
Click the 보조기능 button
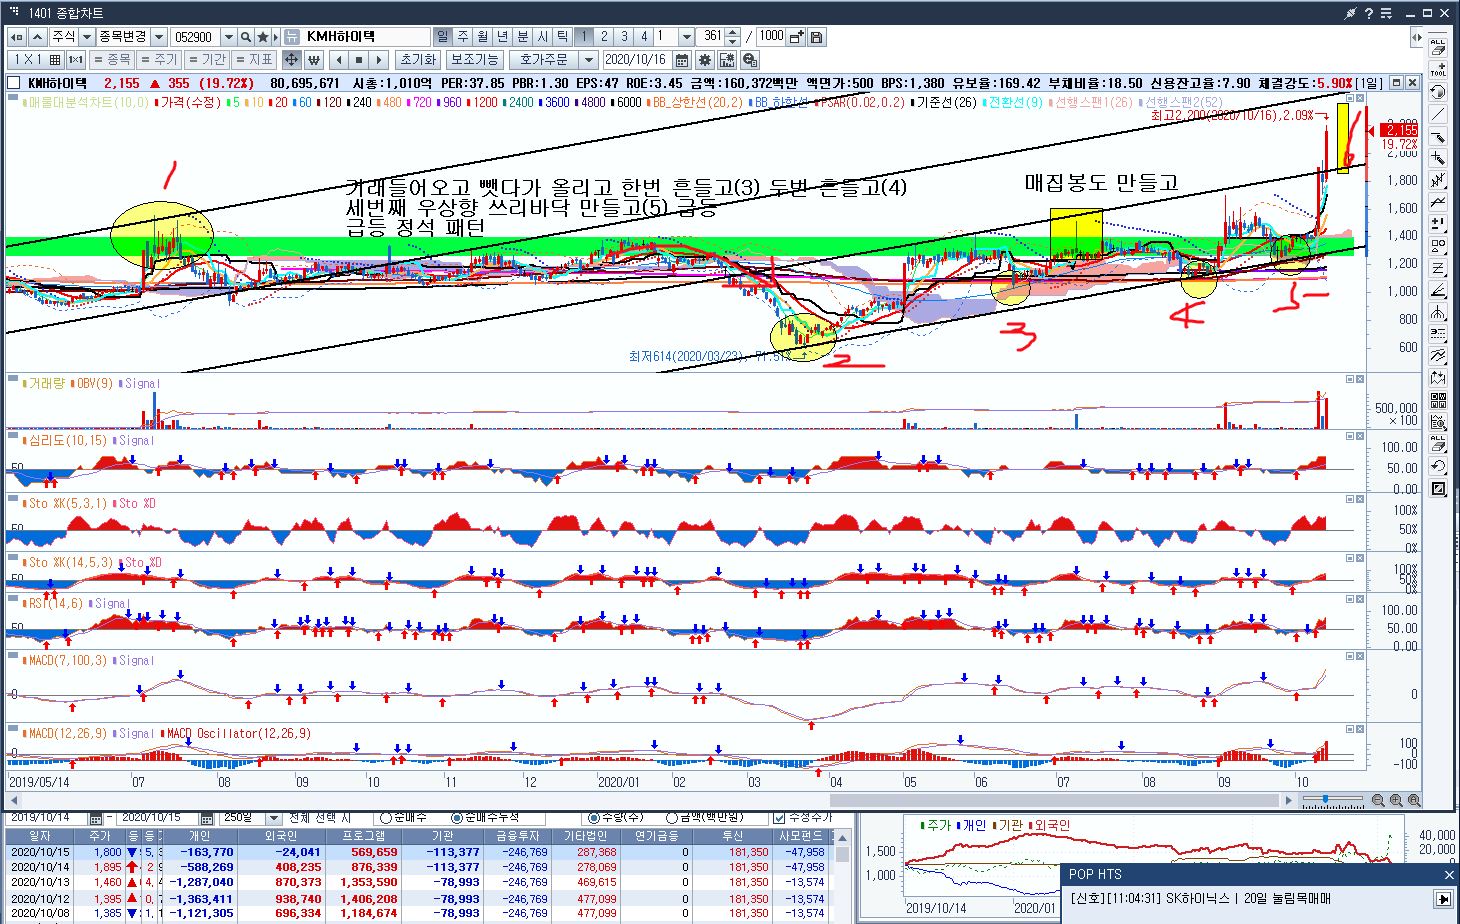coord(473,60)
